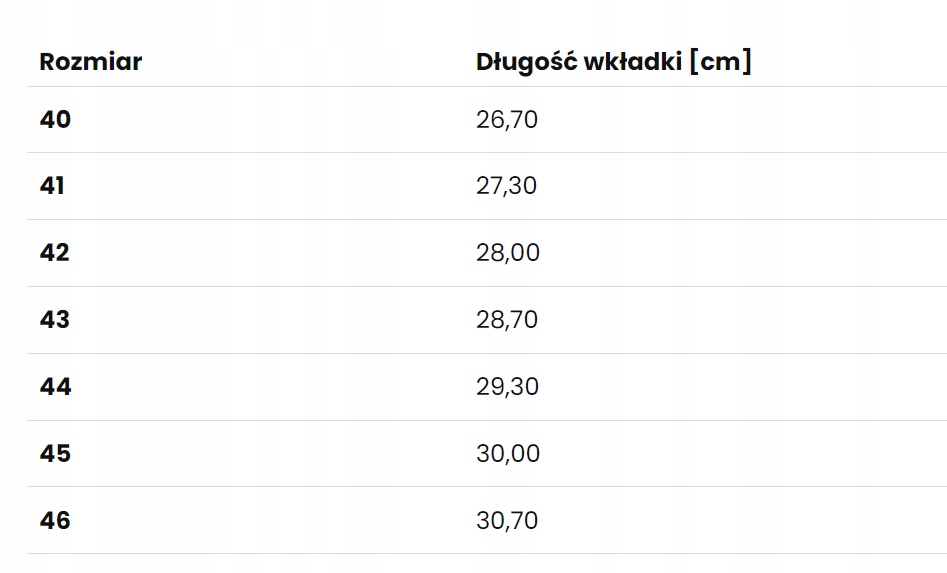Click the insole length value 30,00
This screenshot has width=947, height=573.
click(x=508, y=454)
